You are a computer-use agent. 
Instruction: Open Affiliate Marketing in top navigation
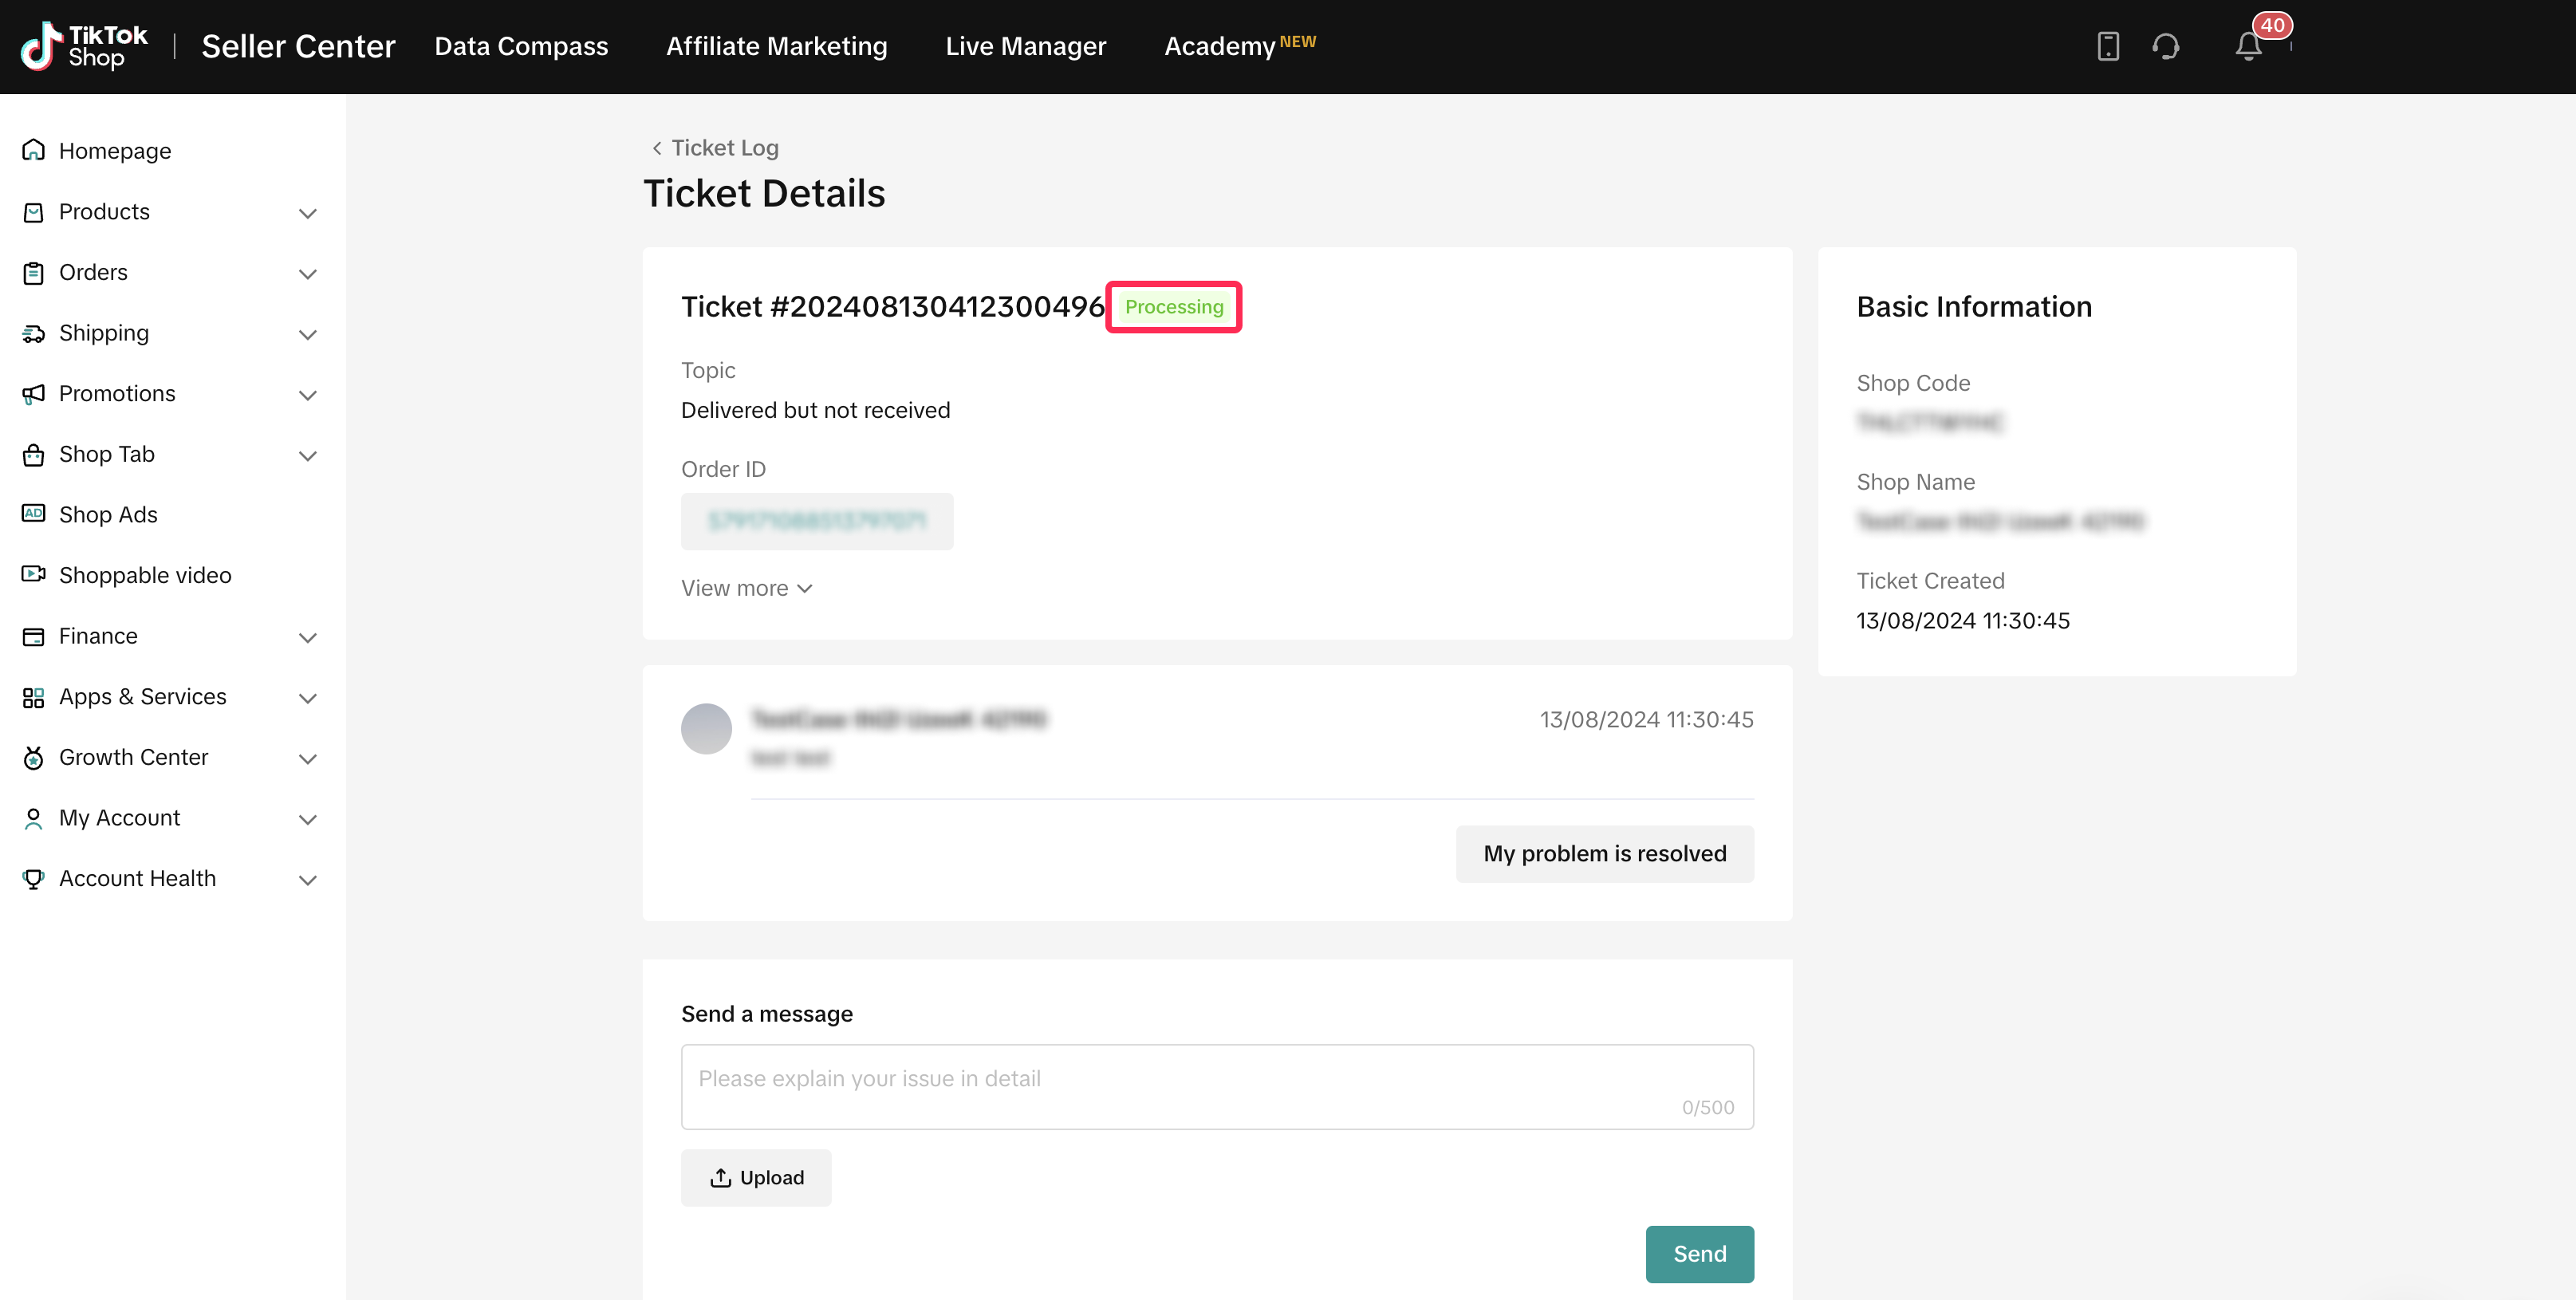(x=776, y=46)
